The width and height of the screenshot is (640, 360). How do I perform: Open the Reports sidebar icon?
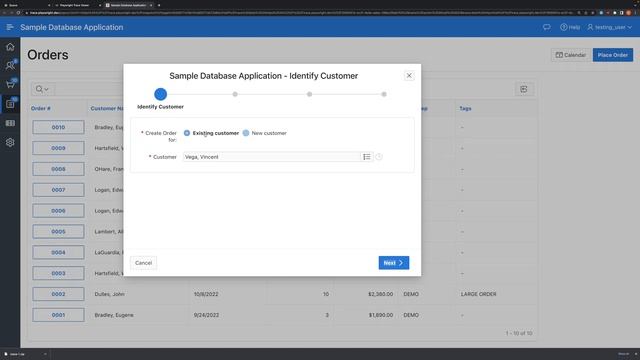coord(10,123)
